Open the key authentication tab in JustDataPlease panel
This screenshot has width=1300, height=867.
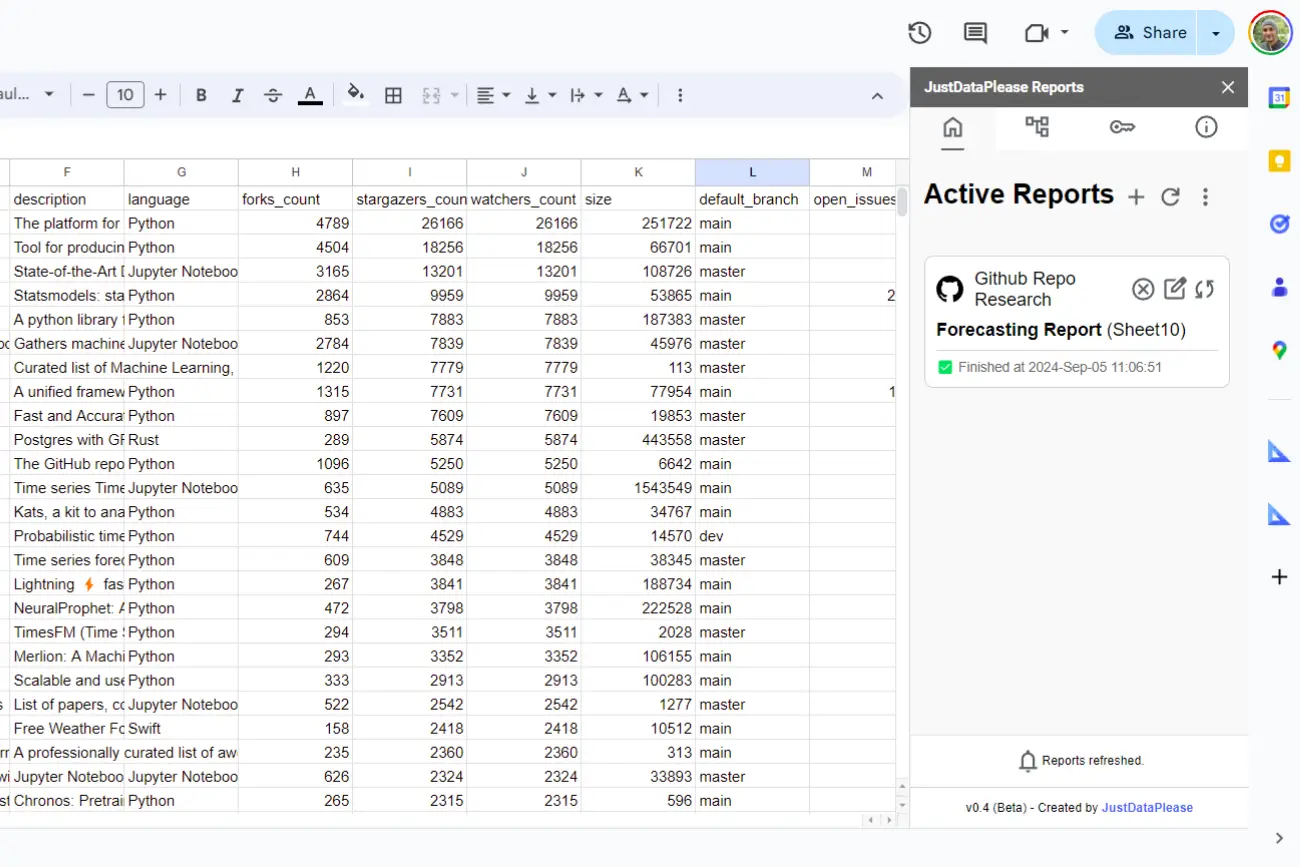[1122, 128]
